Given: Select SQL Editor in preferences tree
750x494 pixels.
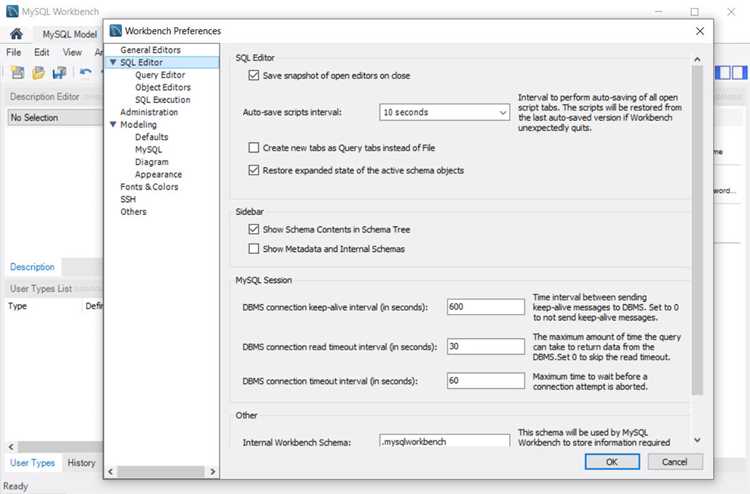Looking at the screenshot, I should (x=141, y=62).
